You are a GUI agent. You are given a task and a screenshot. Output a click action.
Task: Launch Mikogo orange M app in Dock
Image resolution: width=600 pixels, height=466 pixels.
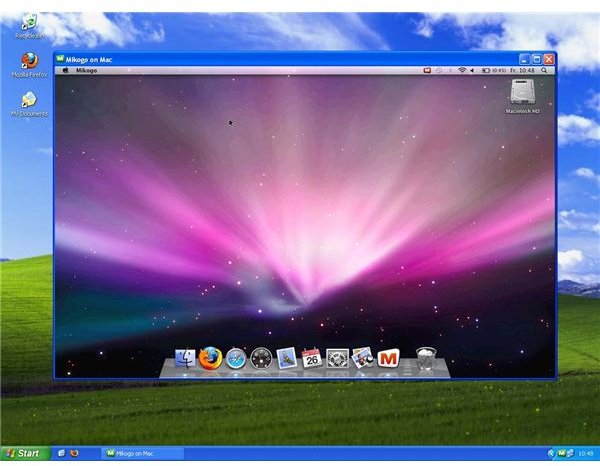(x=388, y=358)
